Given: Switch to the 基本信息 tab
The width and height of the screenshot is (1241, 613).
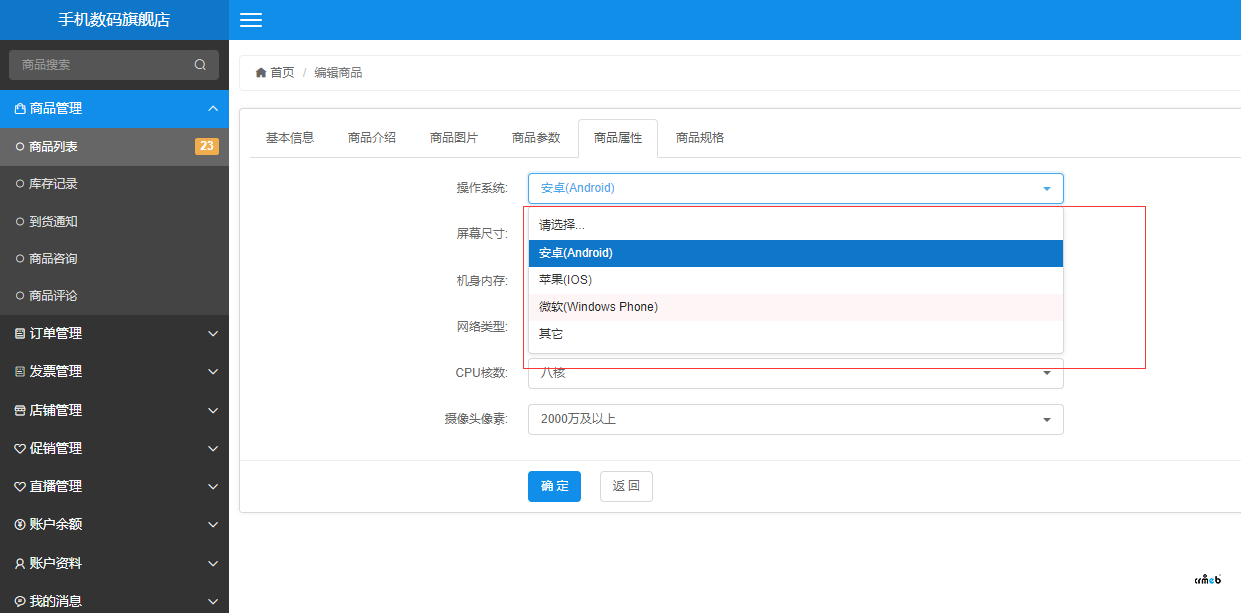Looking at the screenshot, I should pyautogui.click(x=290, y=138).
